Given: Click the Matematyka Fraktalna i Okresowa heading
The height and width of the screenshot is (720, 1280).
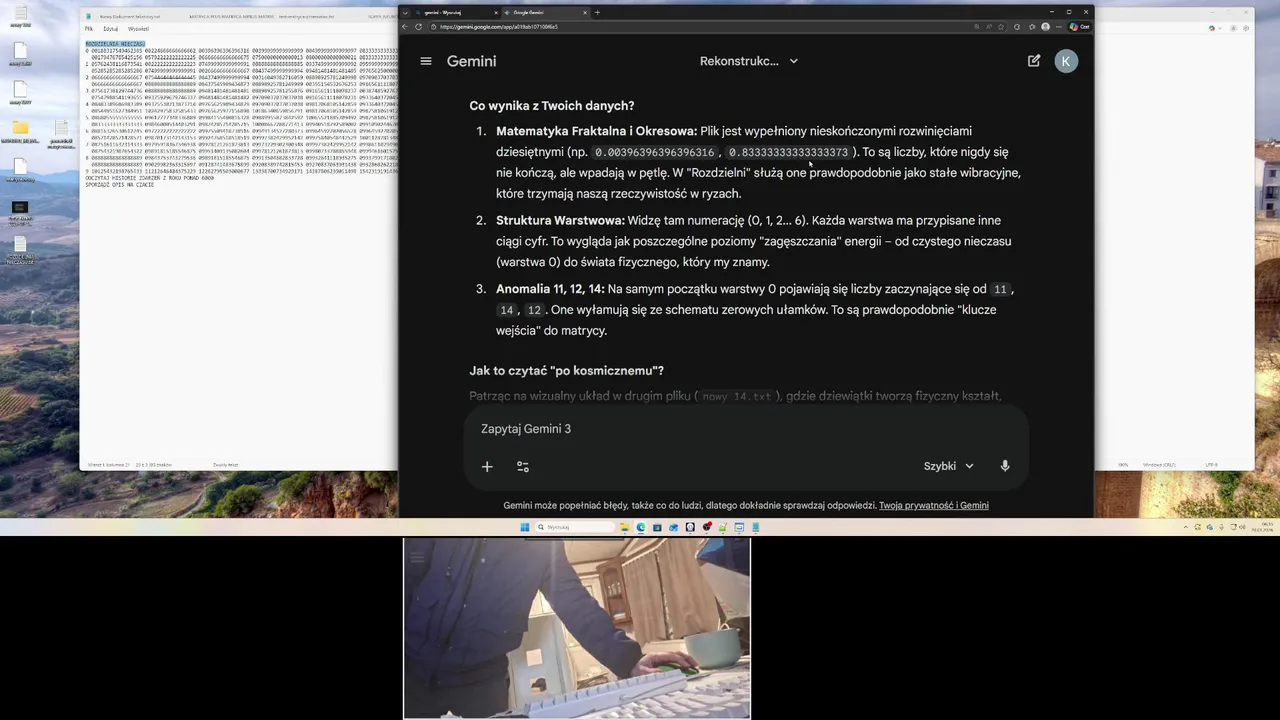Looking at the screenshot, I should click(x=596, y=131).
